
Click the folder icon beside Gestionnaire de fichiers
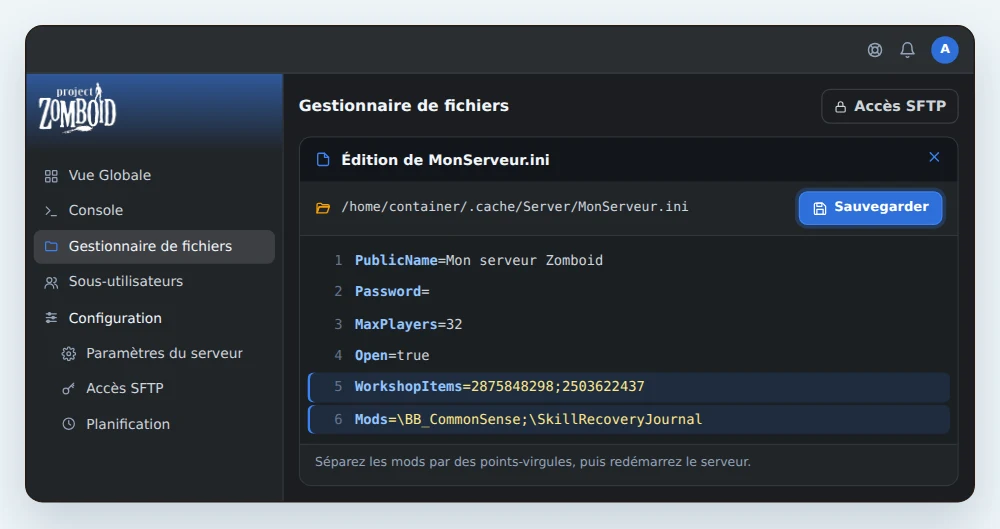51,246
